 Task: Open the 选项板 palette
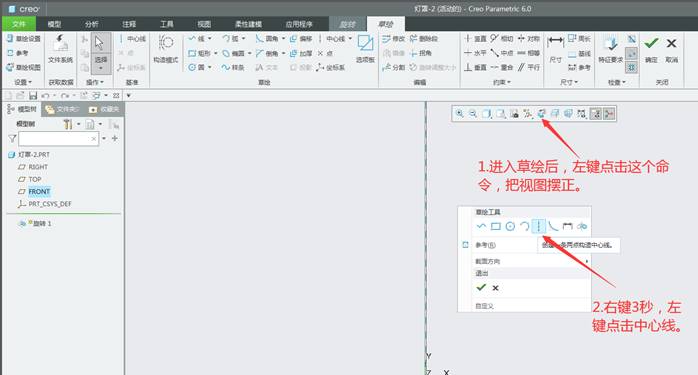[x=365, y=49]
